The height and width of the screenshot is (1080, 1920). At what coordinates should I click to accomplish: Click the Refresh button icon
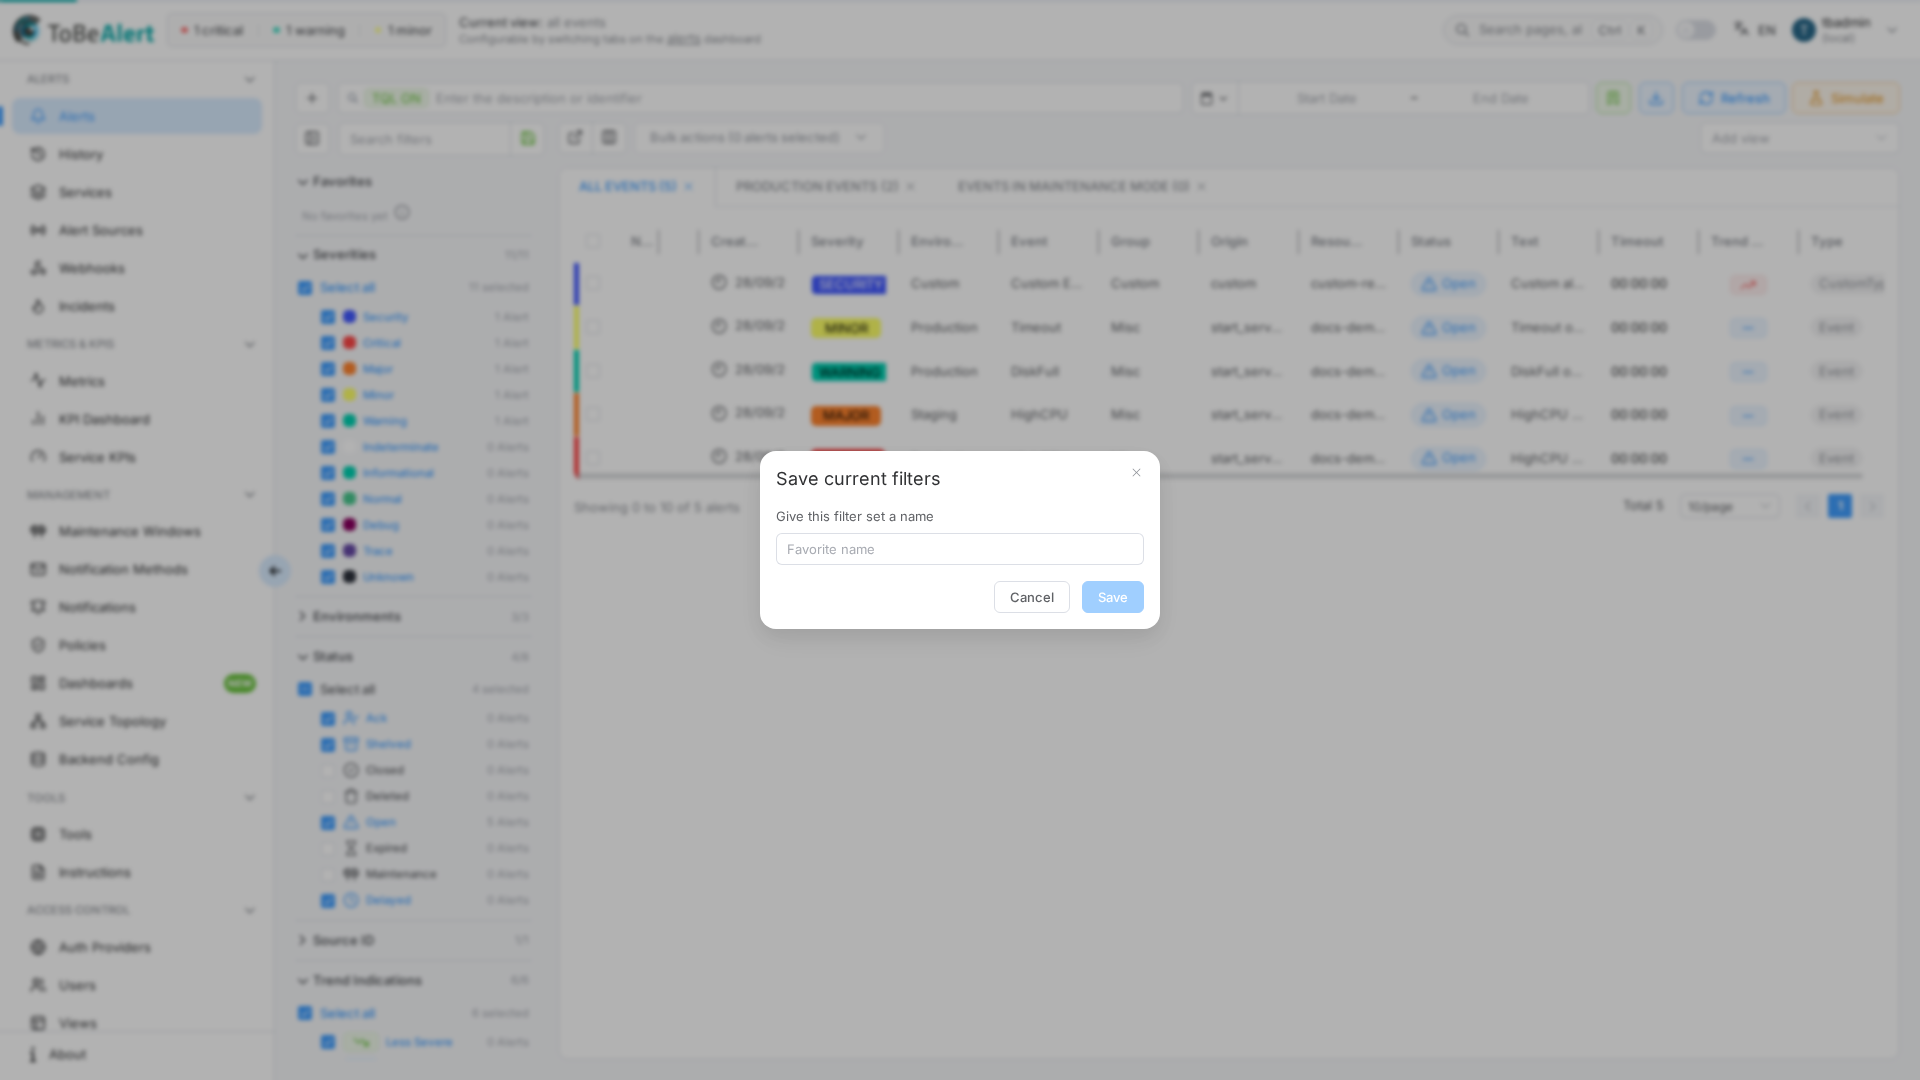point(1706,98)
